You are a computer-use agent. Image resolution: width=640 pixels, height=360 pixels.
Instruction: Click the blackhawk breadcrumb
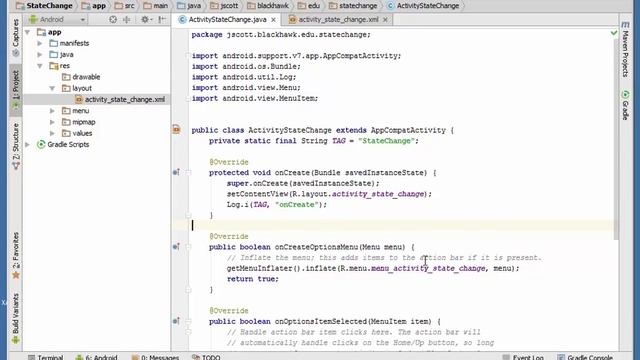(268, 6)
